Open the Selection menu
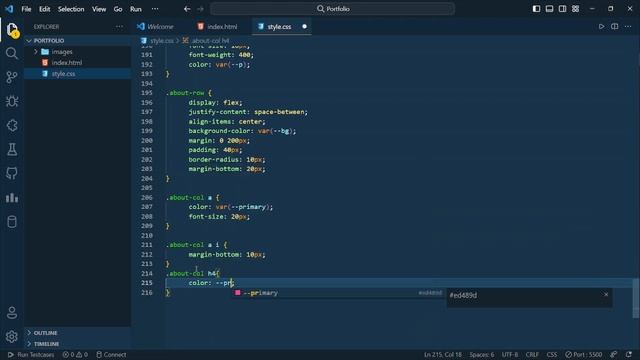Viewport: 640px width, 360px height. (71, 9)
